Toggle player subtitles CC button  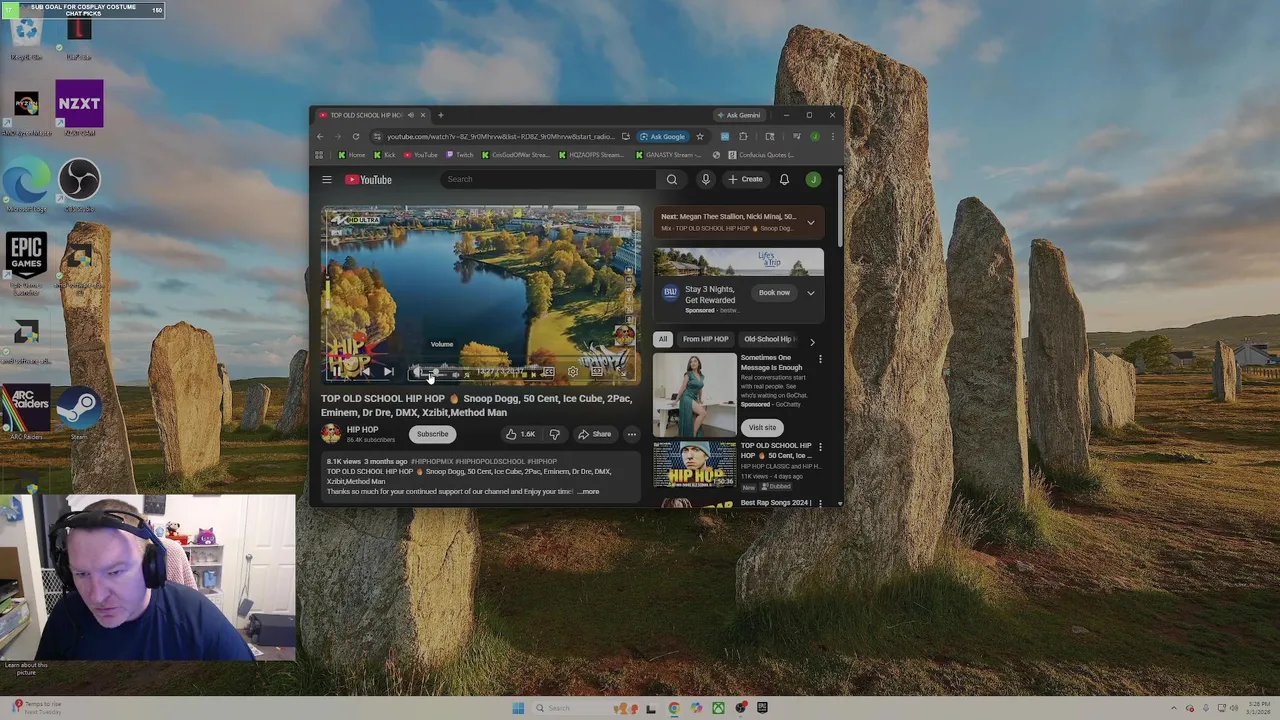(548, 372)
